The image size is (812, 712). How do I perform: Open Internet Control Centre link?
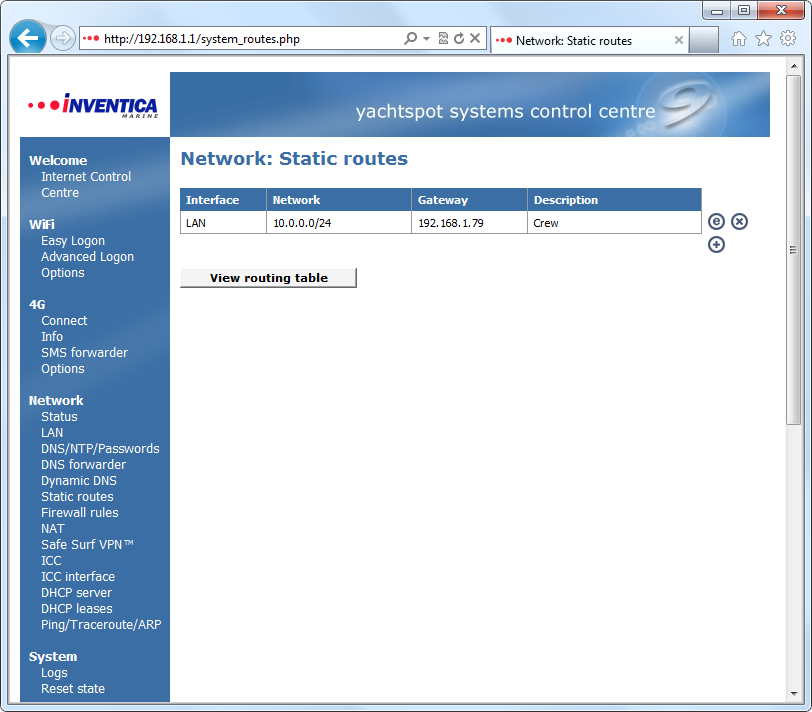(x=86, y=184)
